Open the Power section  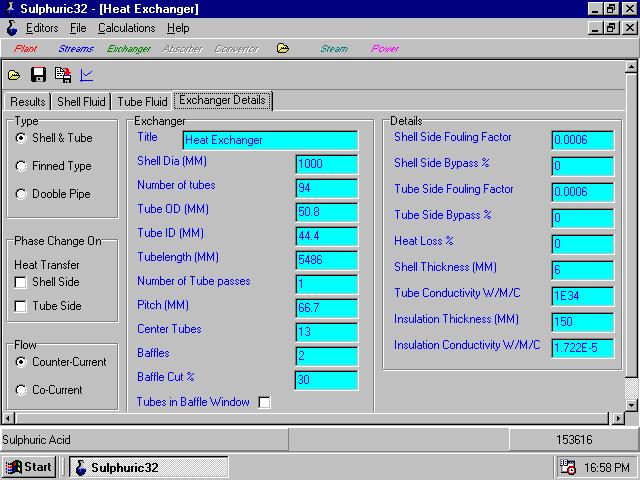[x=384, y=49]
